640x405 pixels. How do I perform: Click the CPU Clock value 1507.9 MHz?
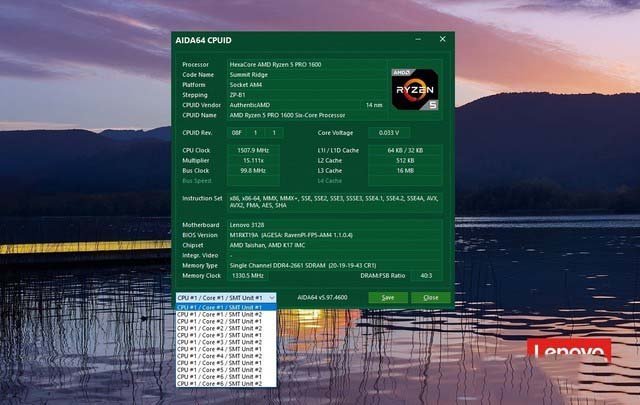click(253, 150)
